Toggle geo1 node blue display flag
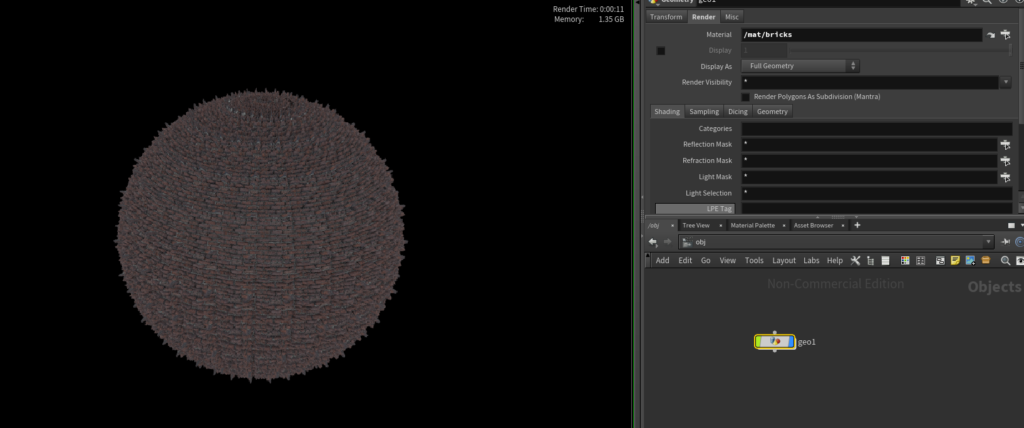Viewport: 1024px width, 428px height. 792,342
